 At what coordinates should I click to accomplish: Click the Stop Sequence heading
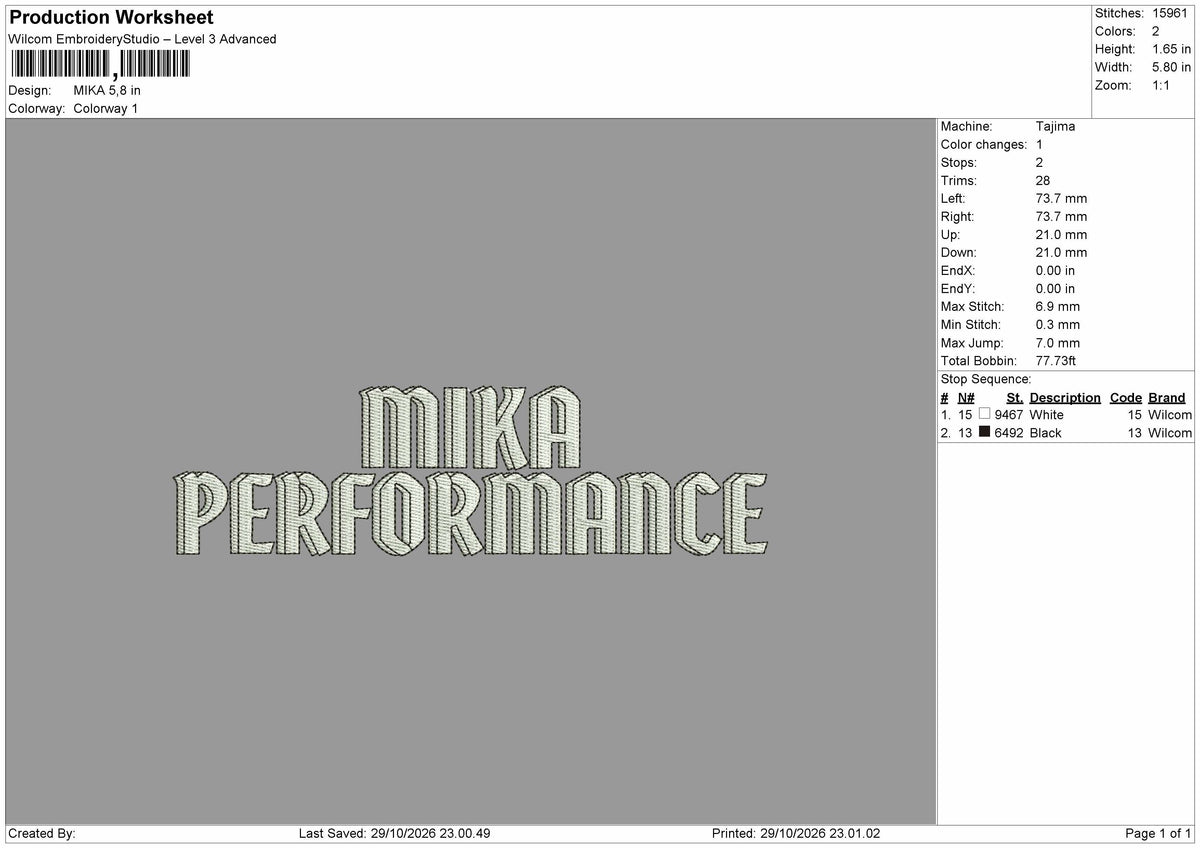986,379
